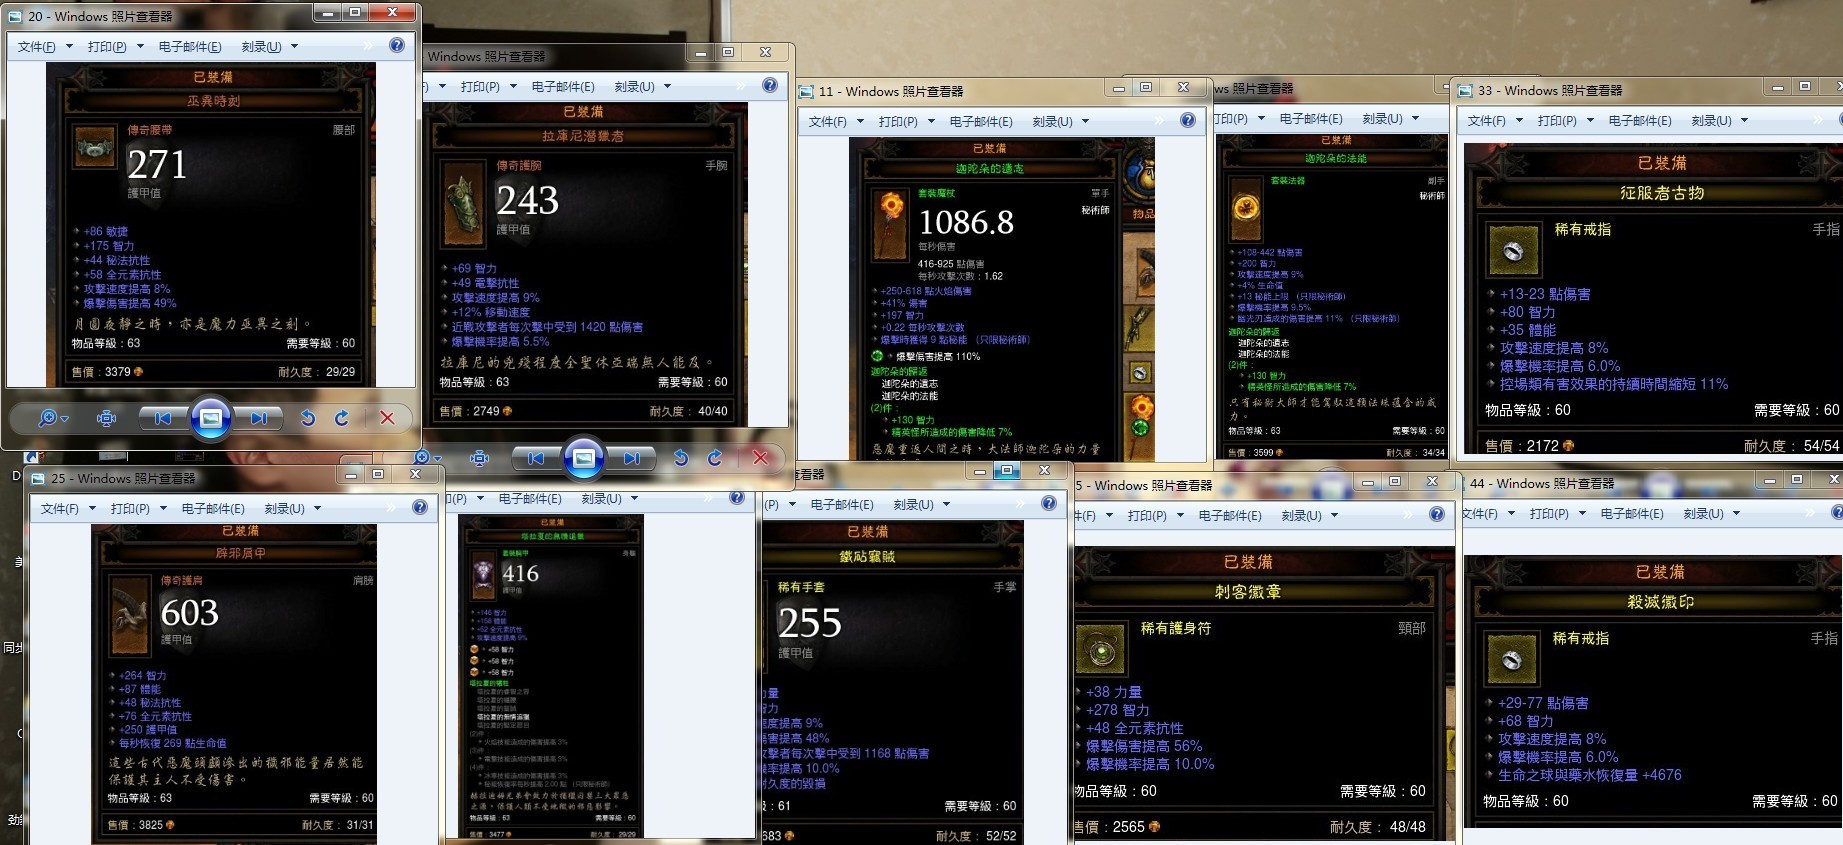Expand 刻录(U) dropdown in the 255 gloves window
This screenshot has height=845, width=1843.
click(x=946, y=504)
